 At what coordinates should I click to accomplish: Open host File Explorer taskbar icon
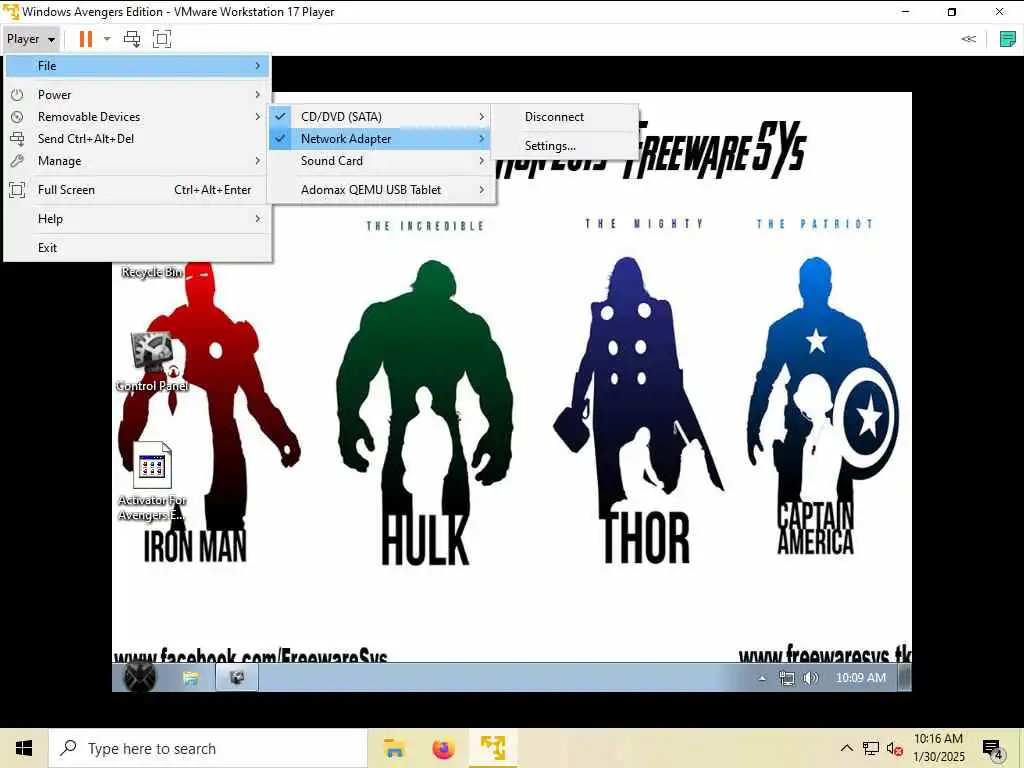coord(394,748)
